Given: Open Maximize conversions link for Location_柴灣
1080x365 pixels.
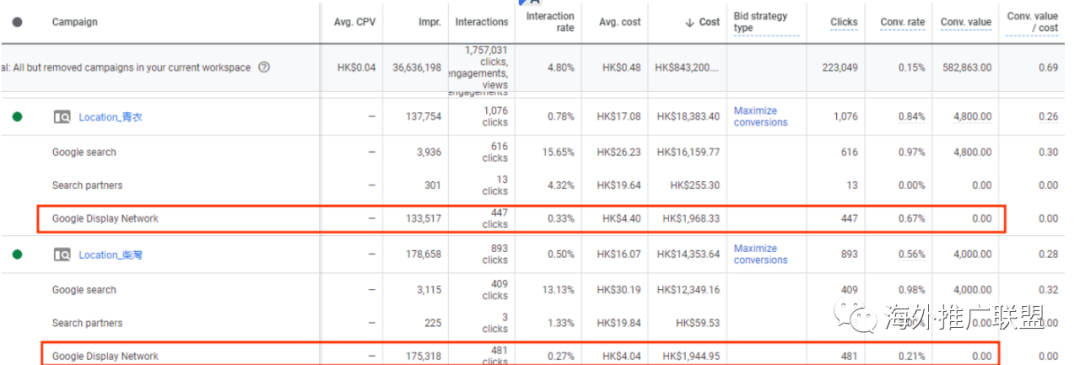Looking at the screenshot, I should pos(760,254).
